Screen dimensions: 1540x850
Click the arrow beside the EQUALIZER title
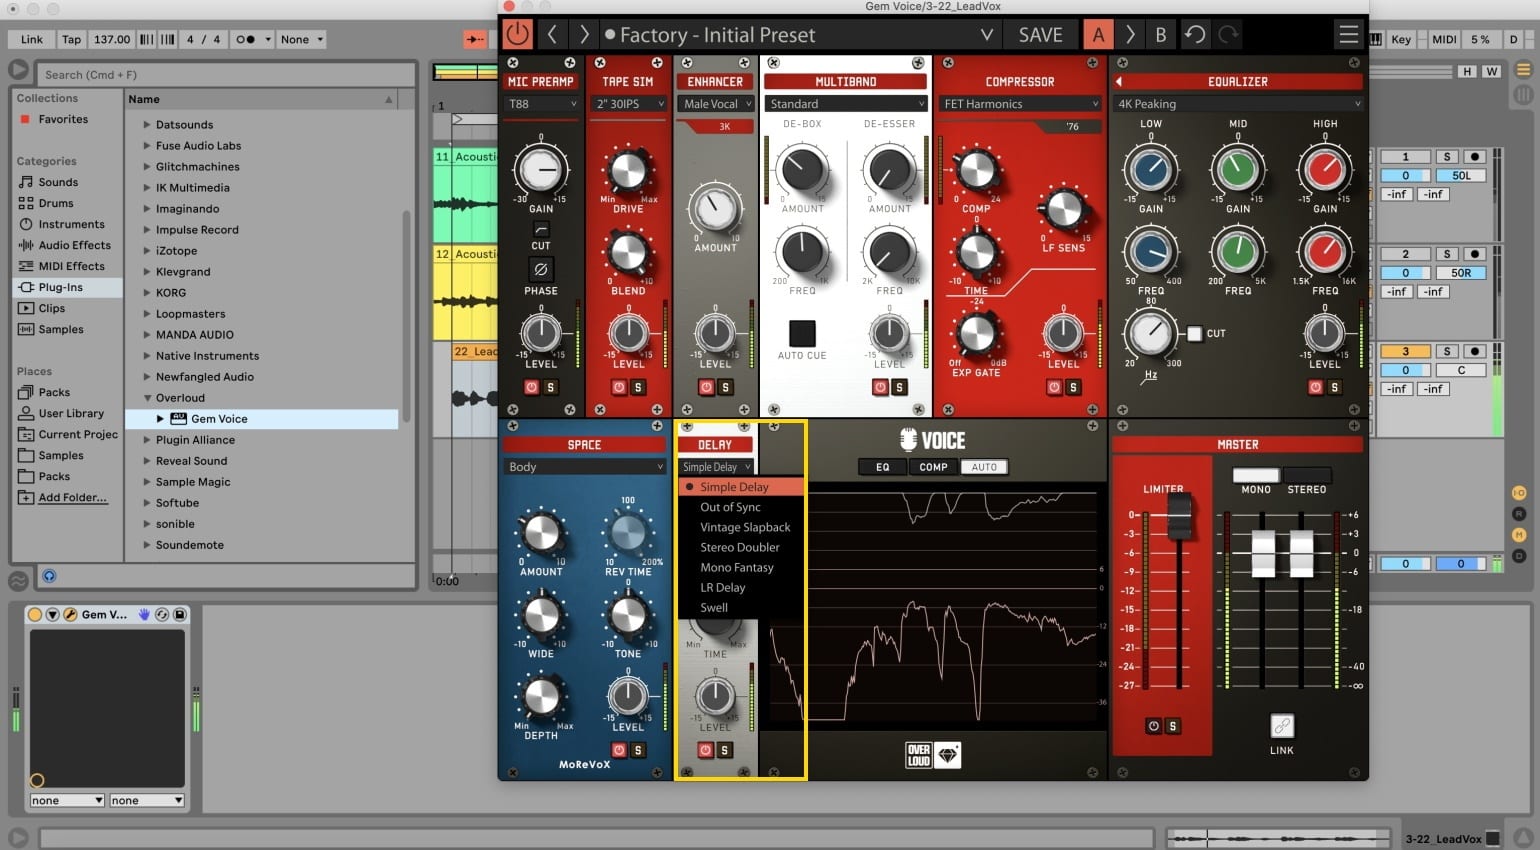1119,82
